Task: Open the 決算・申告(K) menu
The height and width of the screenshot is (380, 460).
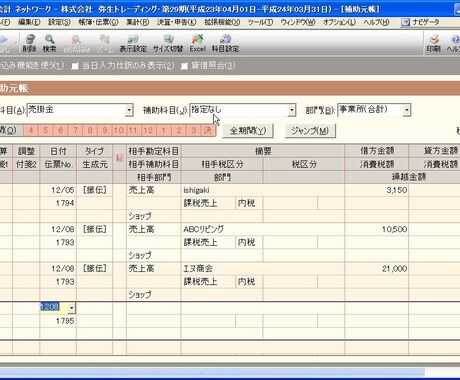Action: (177, 22)
